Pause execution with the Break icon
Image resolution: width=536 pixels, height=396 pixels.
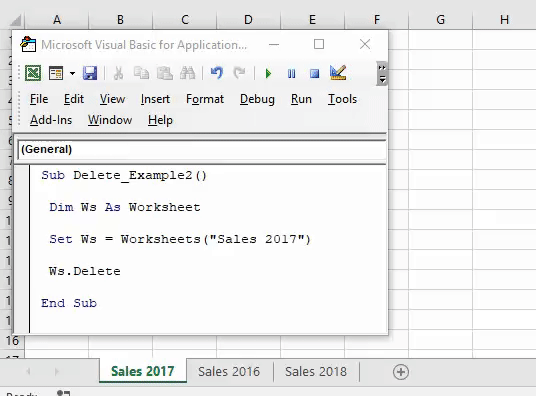[292, 74]
